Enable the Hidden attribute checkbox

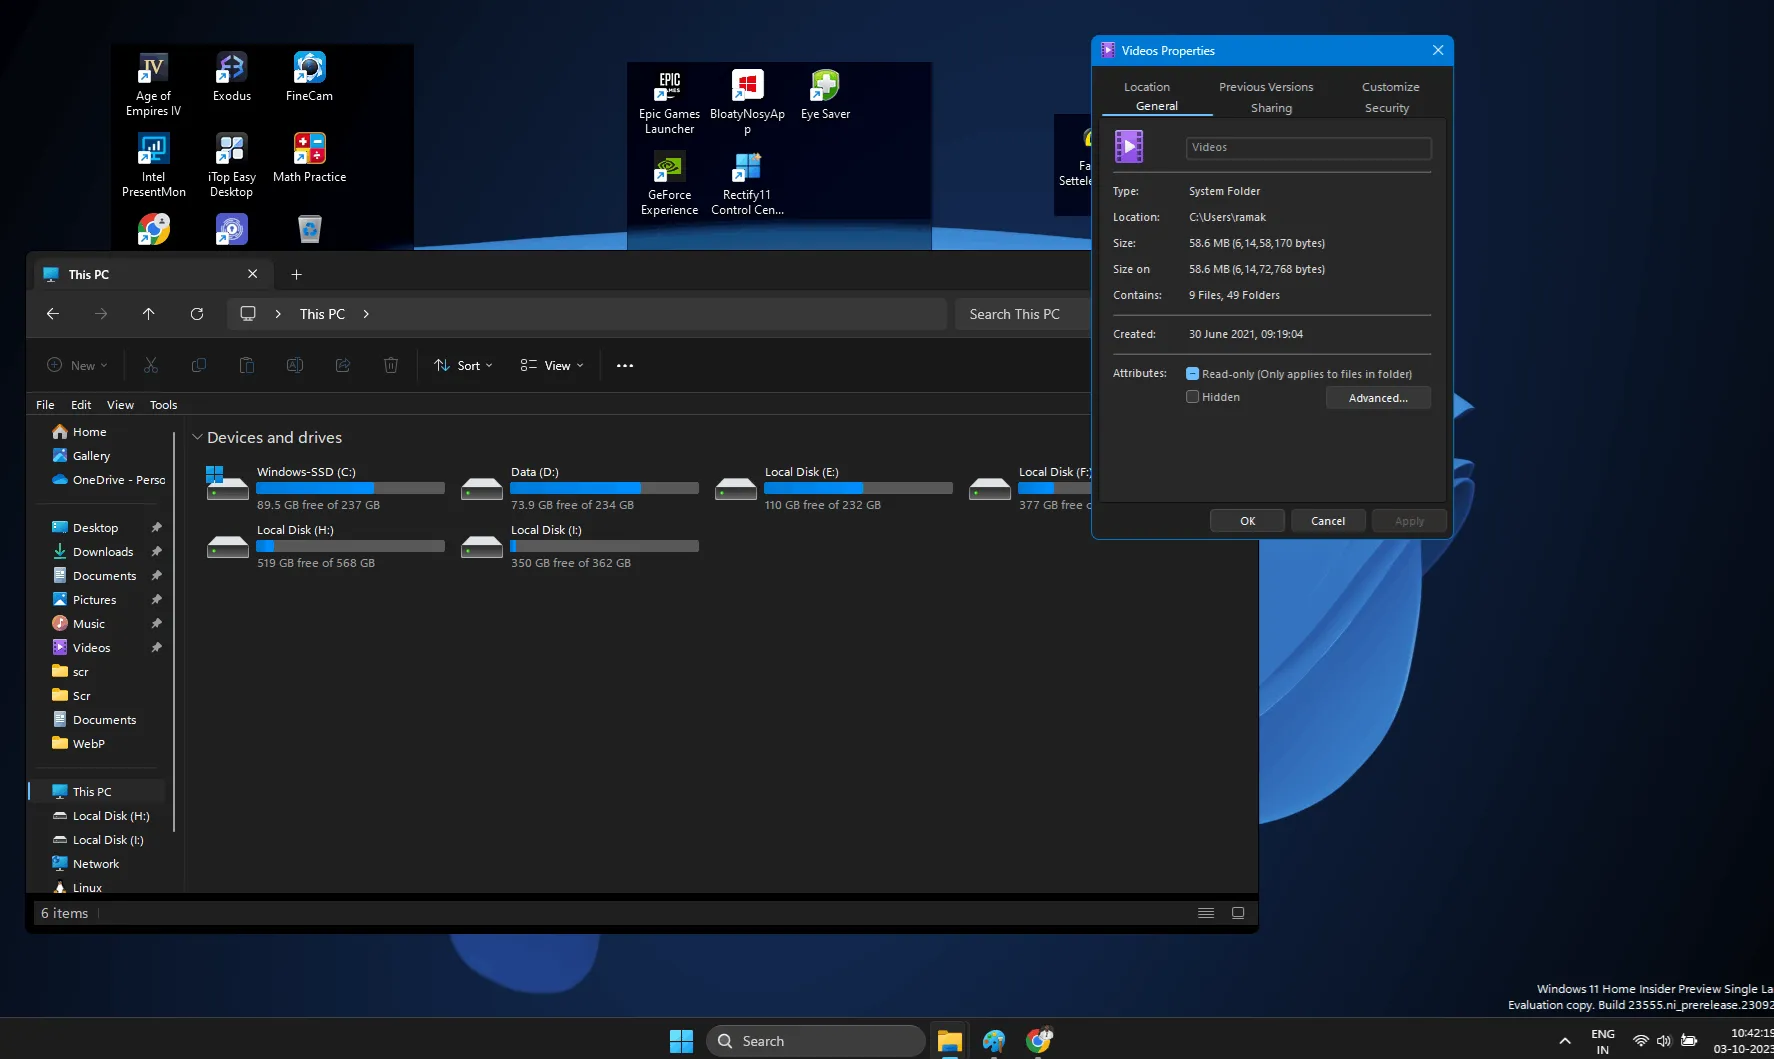coord(1191,396)
